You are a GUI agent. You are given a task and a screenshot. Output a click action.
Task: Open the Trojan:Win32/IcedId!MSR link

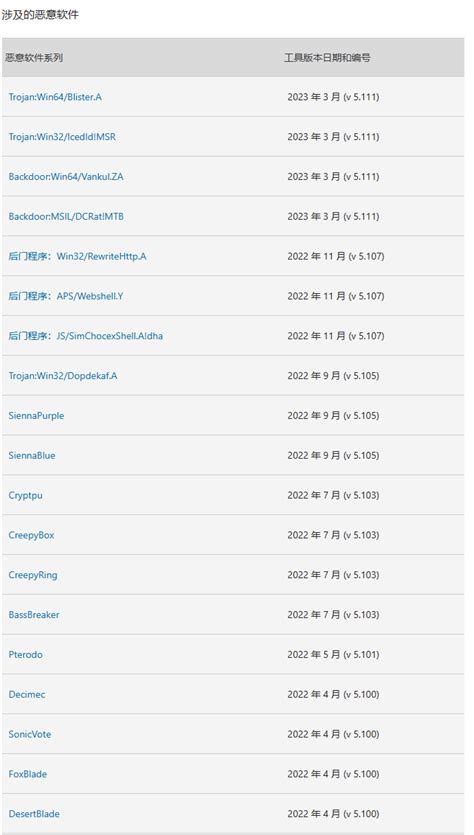(62, 137)
